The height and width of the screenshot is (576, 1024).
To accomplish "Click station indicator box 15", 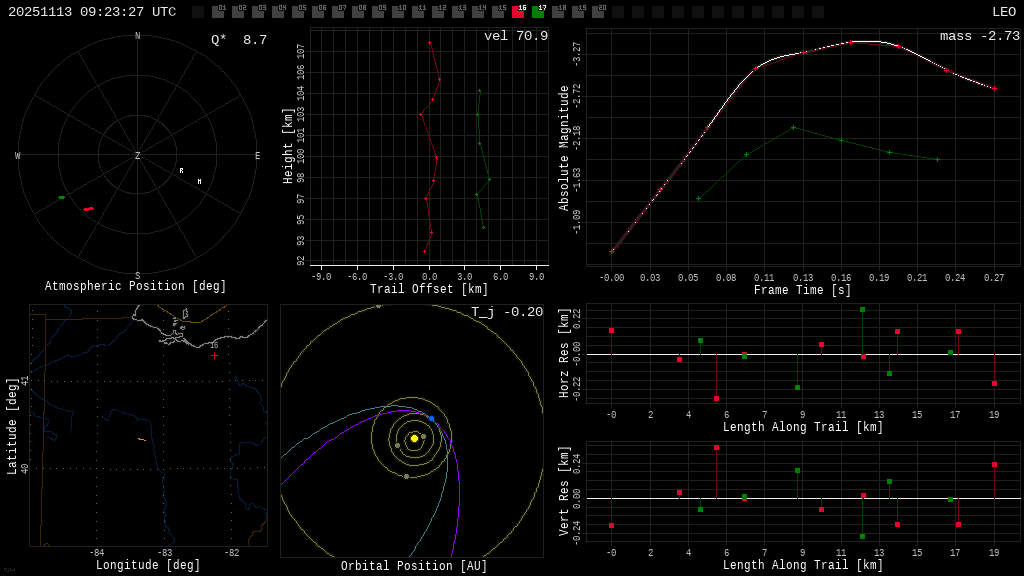I will click(x=498, y=12).
